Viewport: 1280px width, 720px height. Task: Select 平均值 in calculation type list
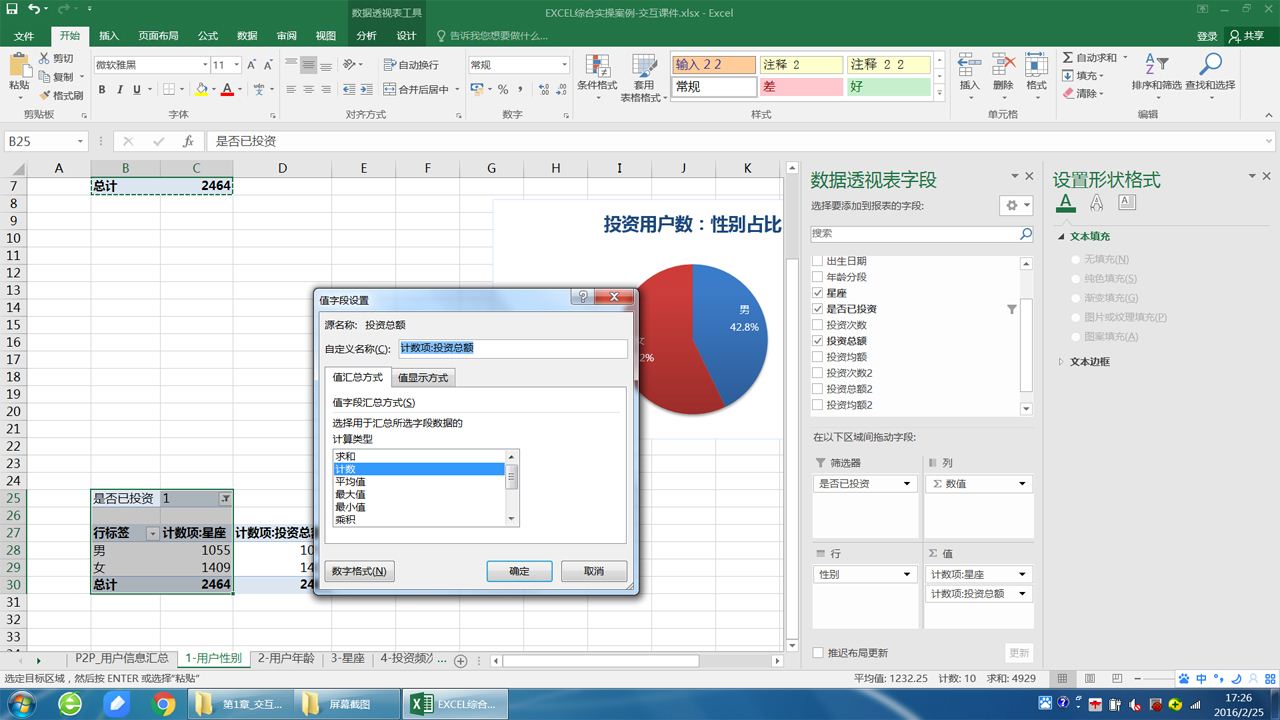coord(419,482)
